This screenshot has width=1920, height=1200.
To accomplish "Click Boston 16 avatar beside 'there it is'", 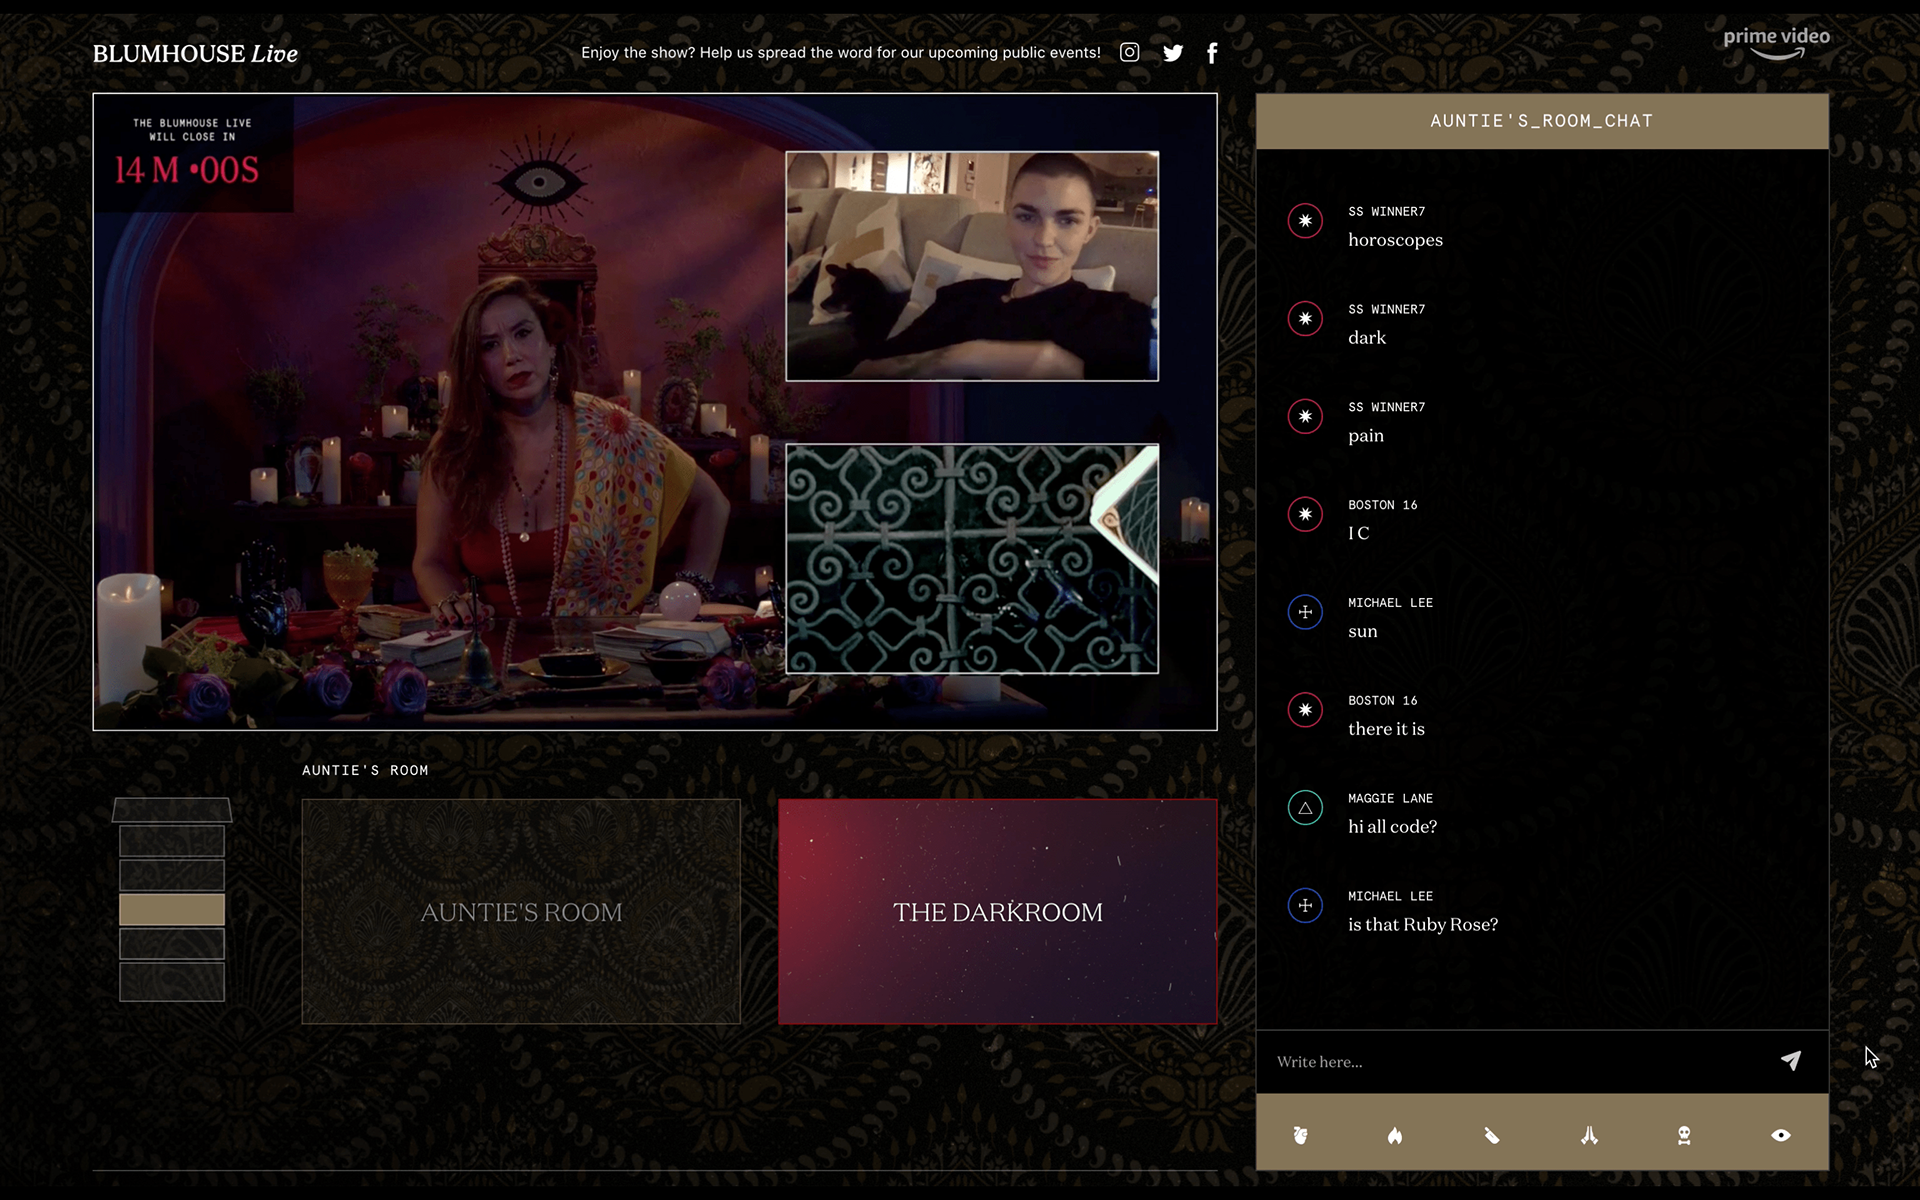I will coord(1305,710).
